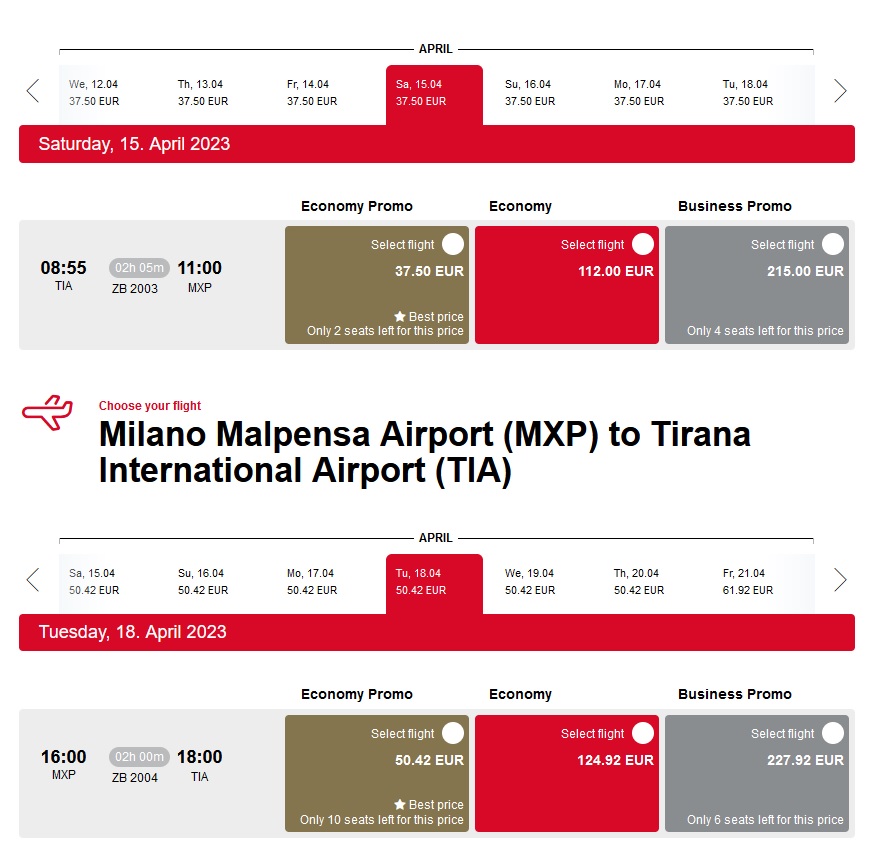Select Business Promo 227.92 EUR return radio

tap(833, 733)
